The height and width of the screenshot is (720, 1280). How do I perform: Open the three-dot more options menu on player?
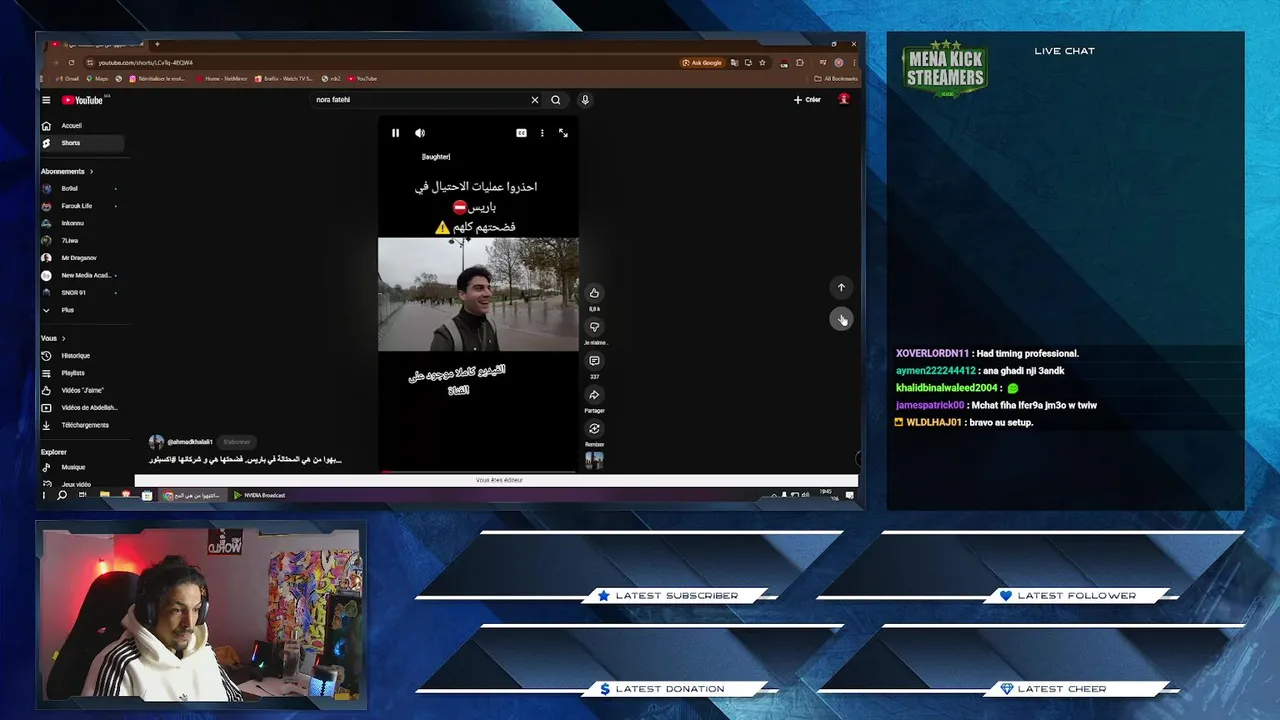click(x=542, y=133)
